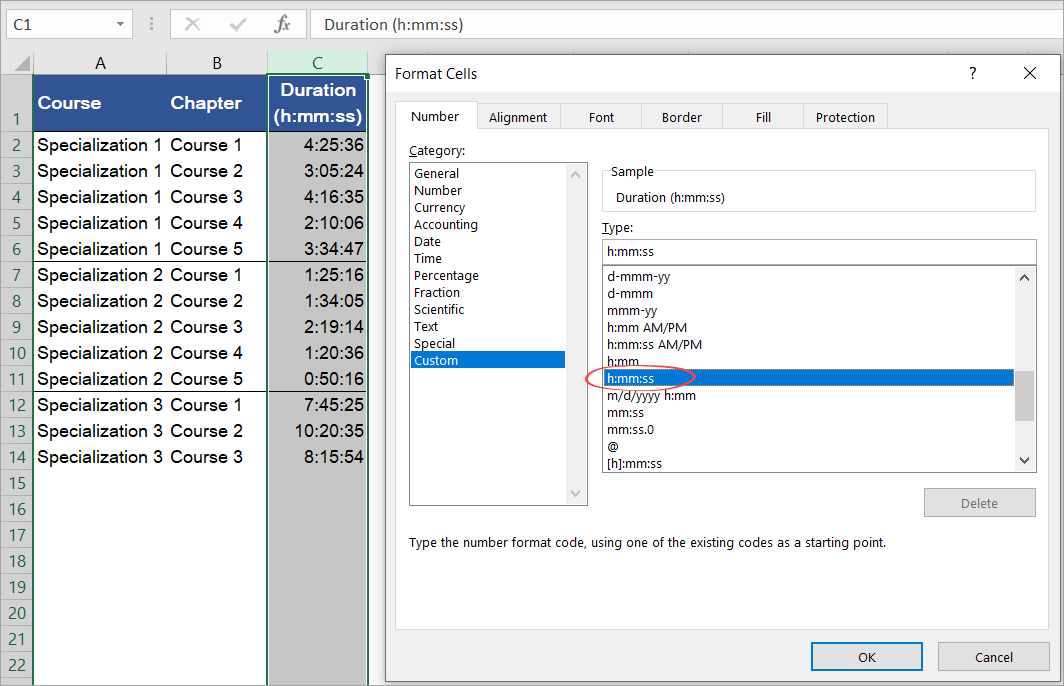
Task: Dismiss the dialog with Cancel
Action: pos(993,656)
